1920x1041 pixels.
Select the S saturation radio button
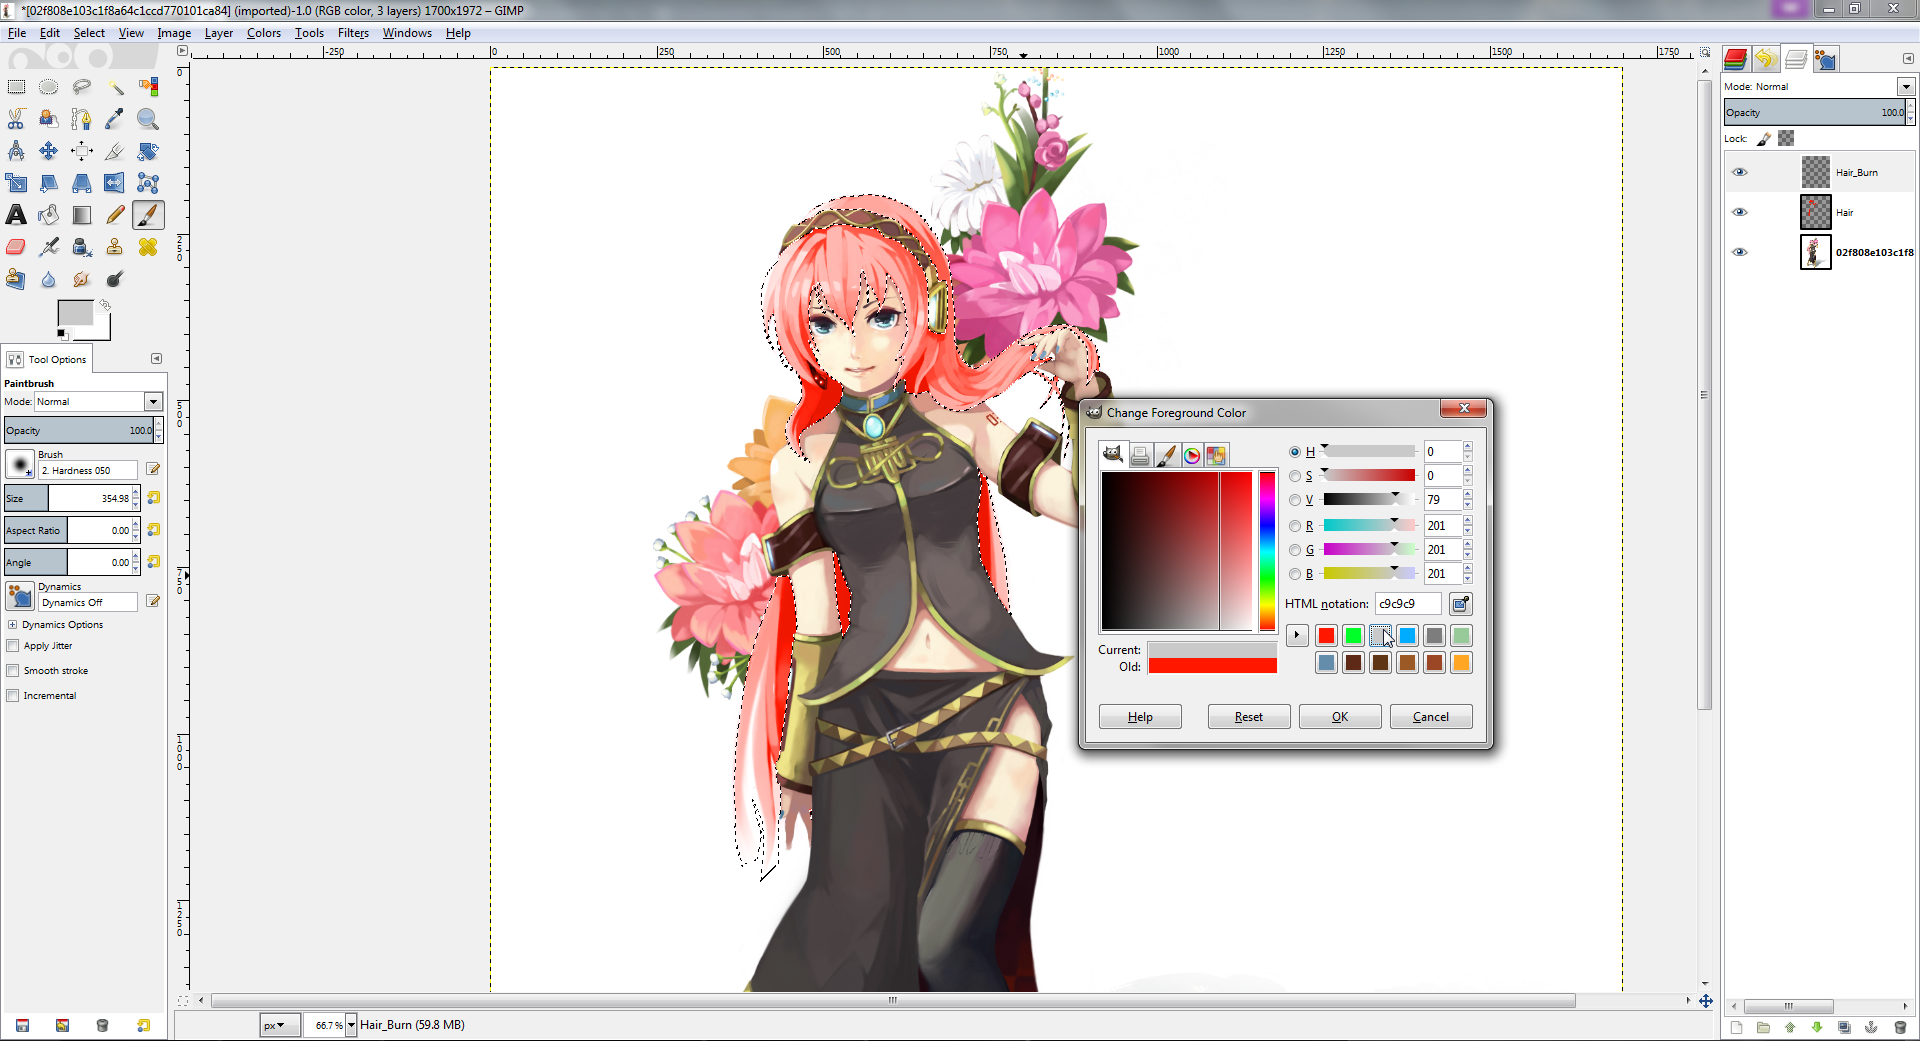(1295, 476)
